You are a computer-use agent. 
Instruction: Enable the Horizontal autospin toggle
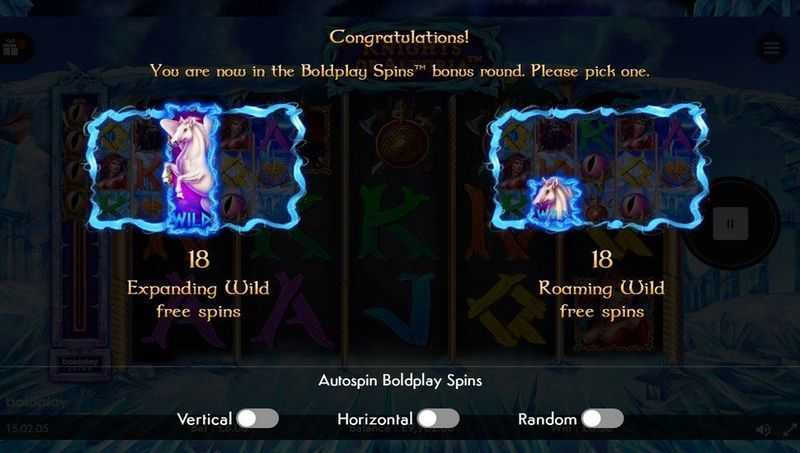pos(438,419)
